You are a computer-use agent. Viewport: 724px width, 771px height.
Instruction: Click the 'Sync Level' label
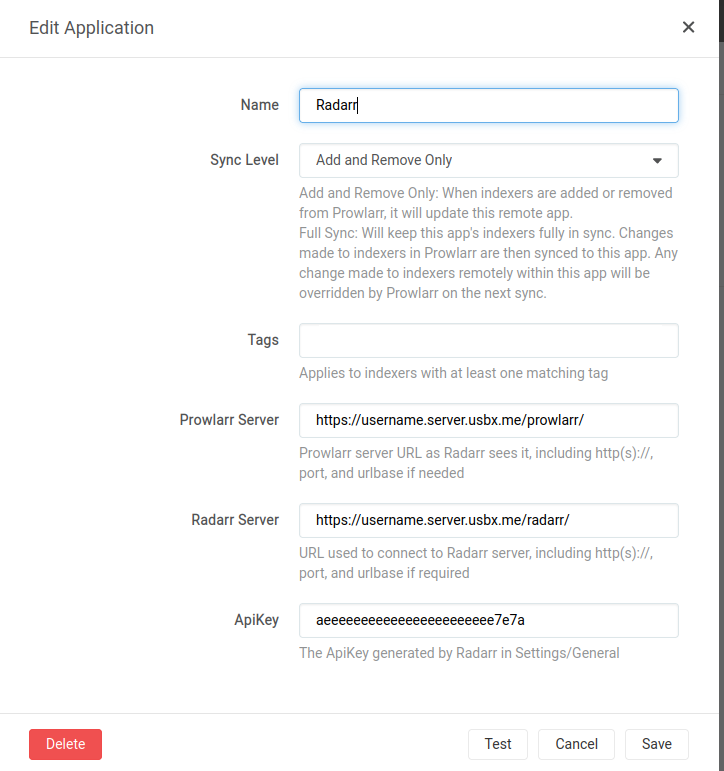pos(244,160)
